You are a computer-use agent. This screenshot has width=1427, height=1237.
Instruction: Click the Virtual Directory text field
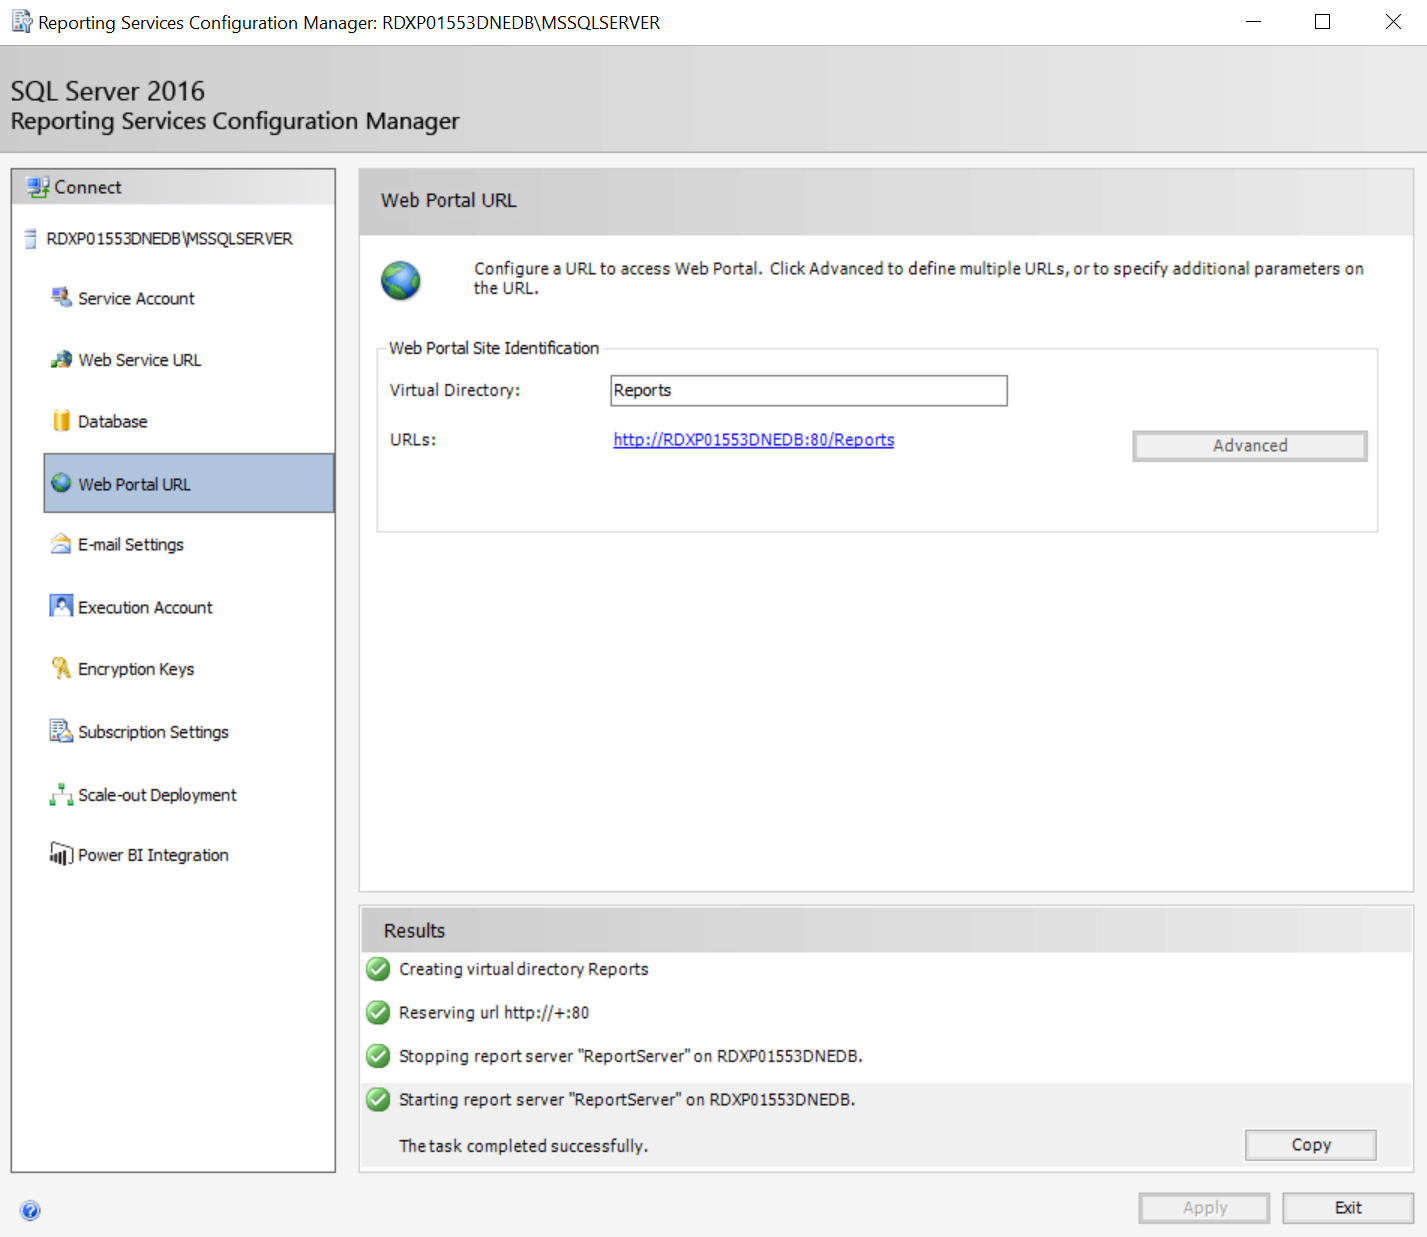[x=809, y=391]
